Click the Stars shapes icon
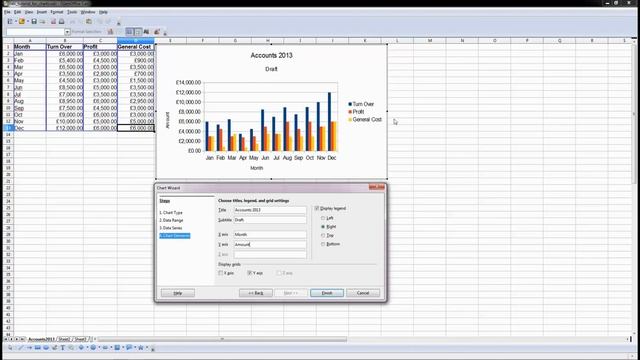Image resolution: width=640 pixels, height=360 pixels. point(141,348)
